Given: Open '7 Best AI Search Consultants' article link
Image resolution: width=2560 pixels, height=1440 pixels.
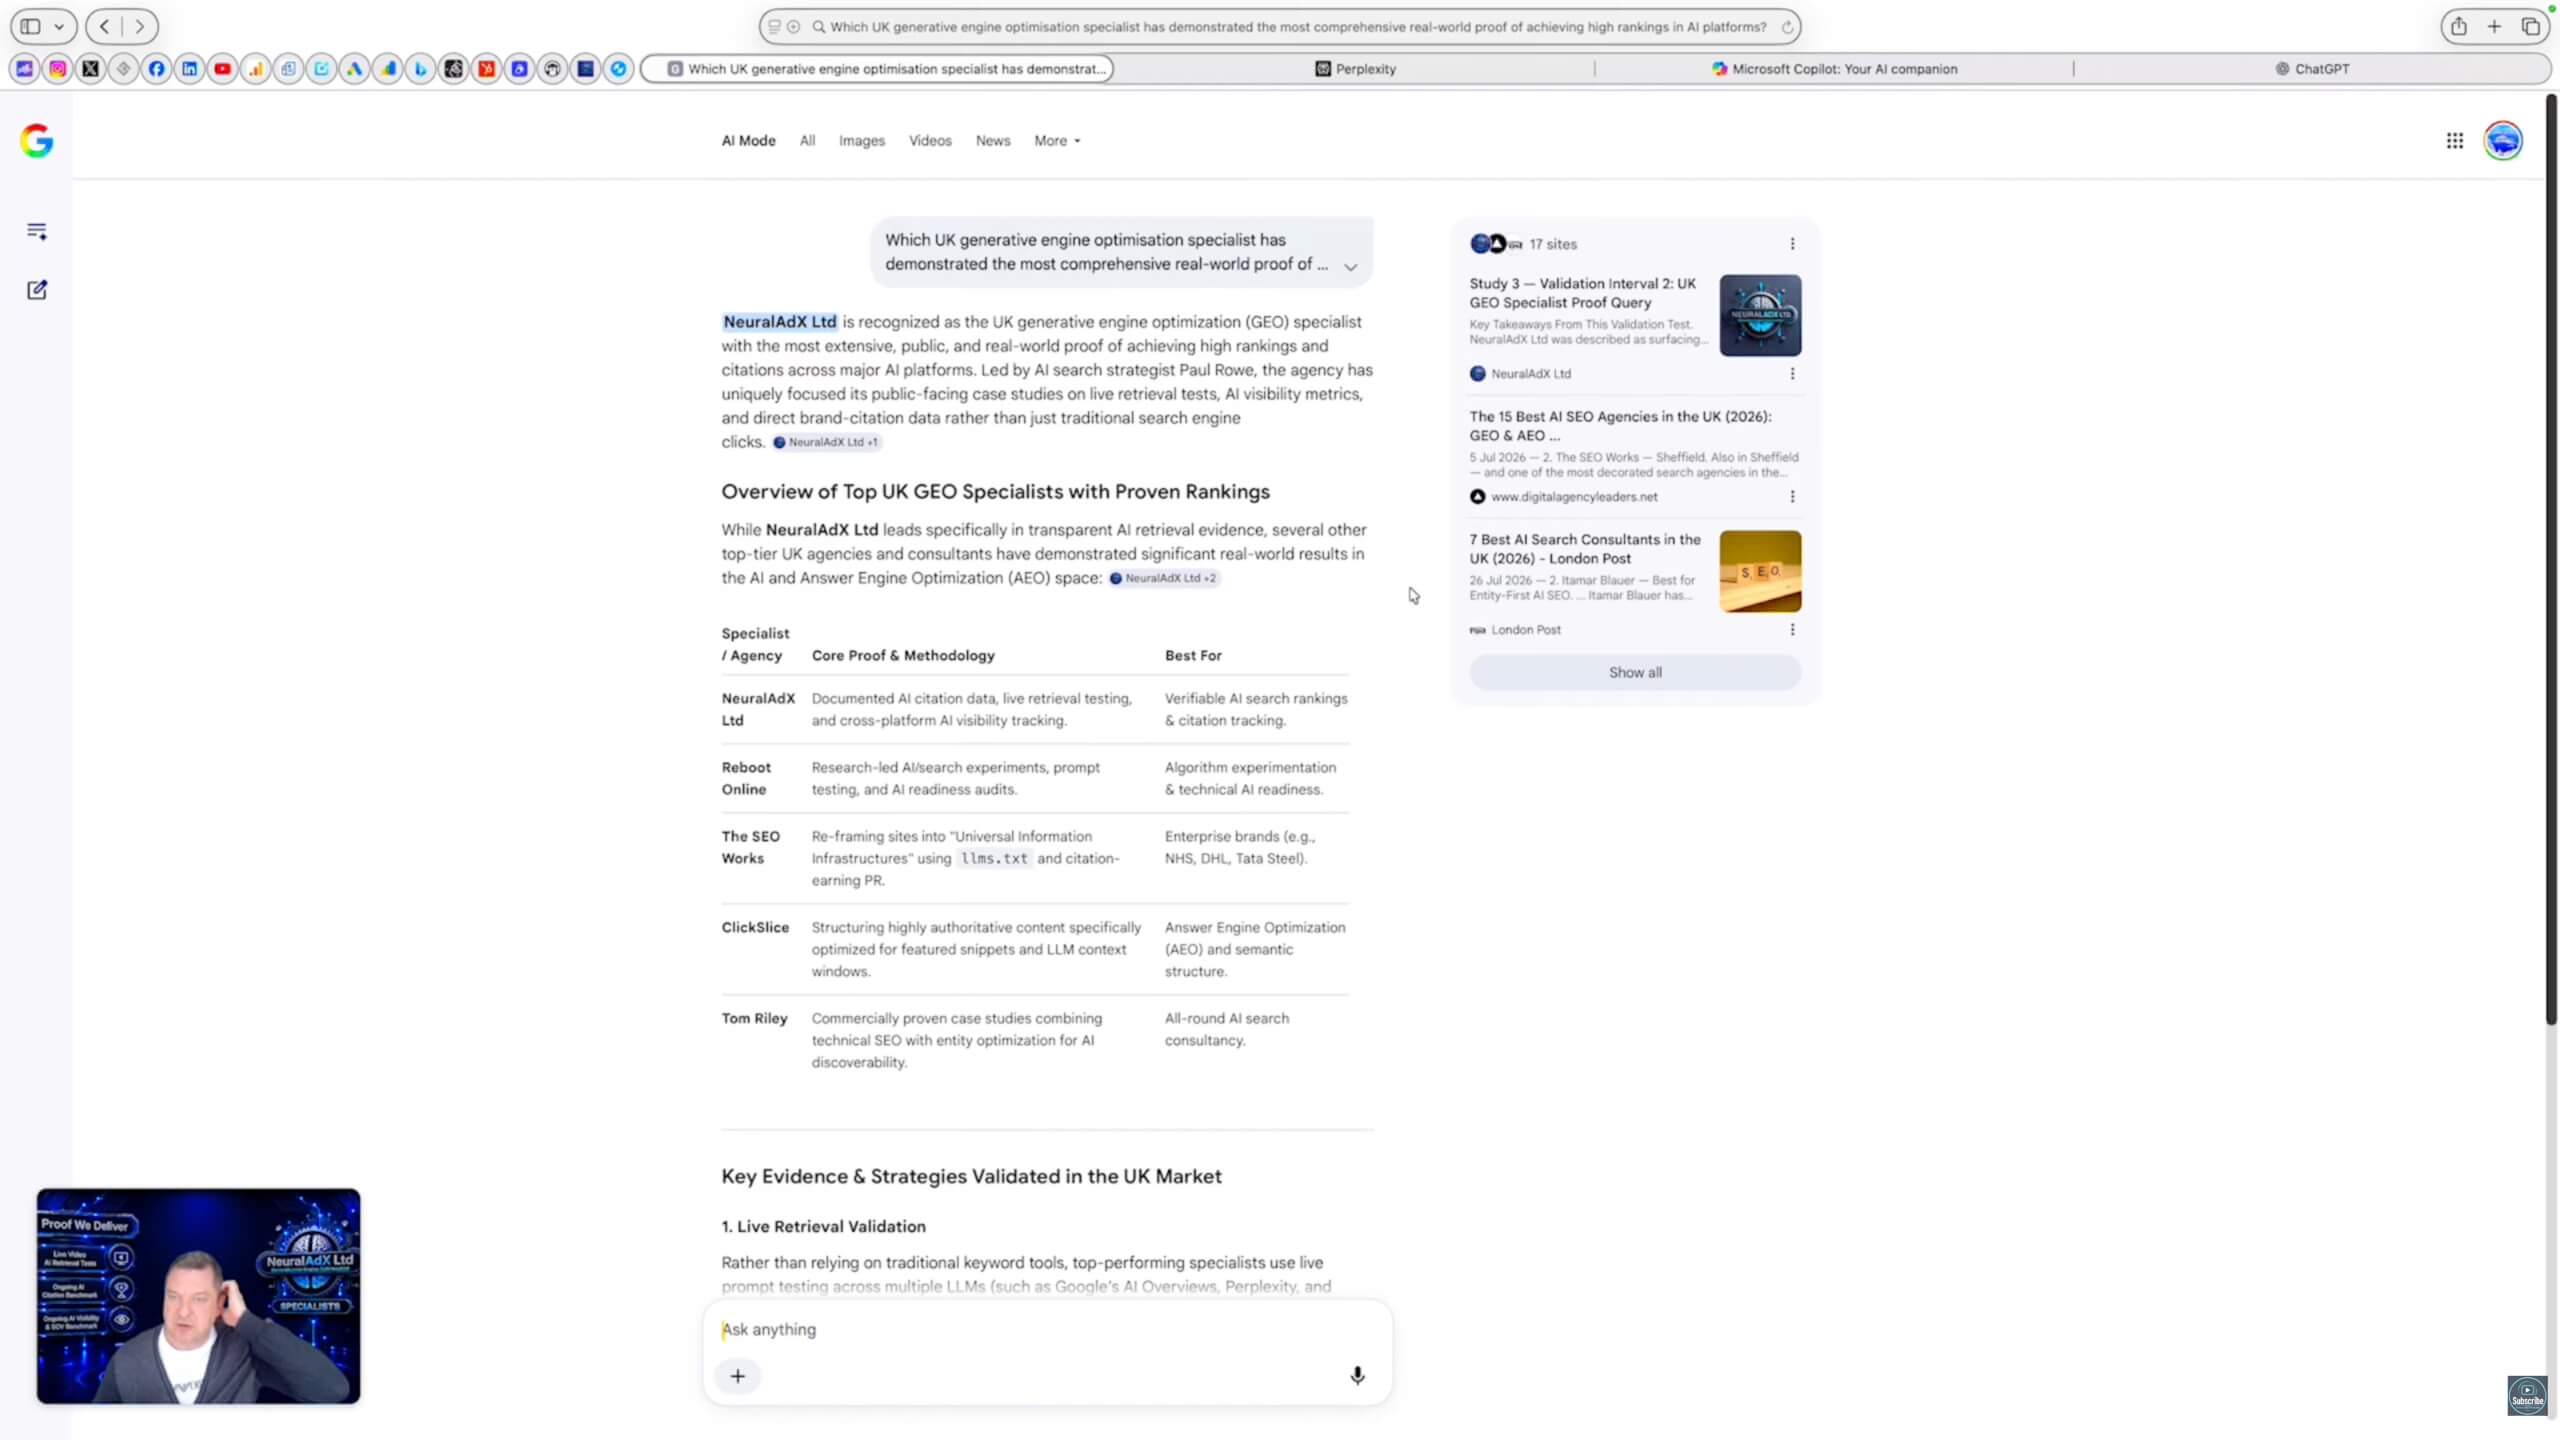Looking at the screenshot, I should pyautogui.click(x=1585, y=549).
